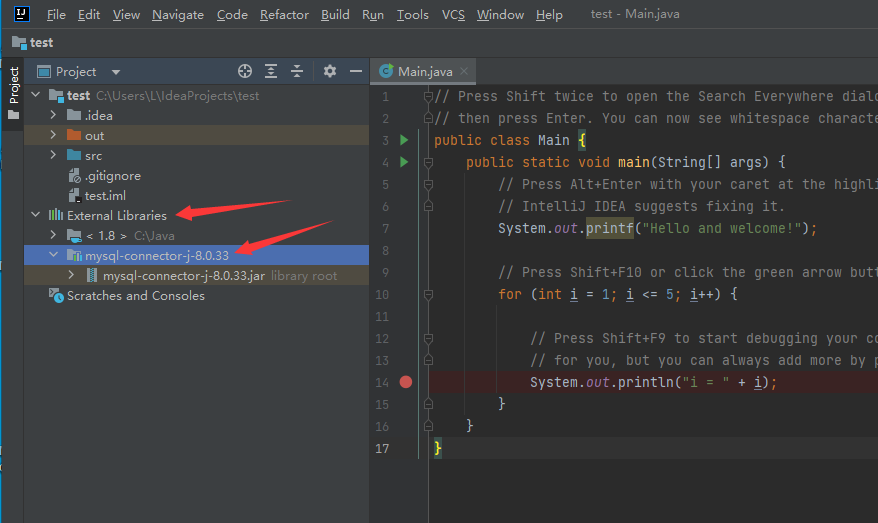Run class Main with gutter arrow

point(404,140)
